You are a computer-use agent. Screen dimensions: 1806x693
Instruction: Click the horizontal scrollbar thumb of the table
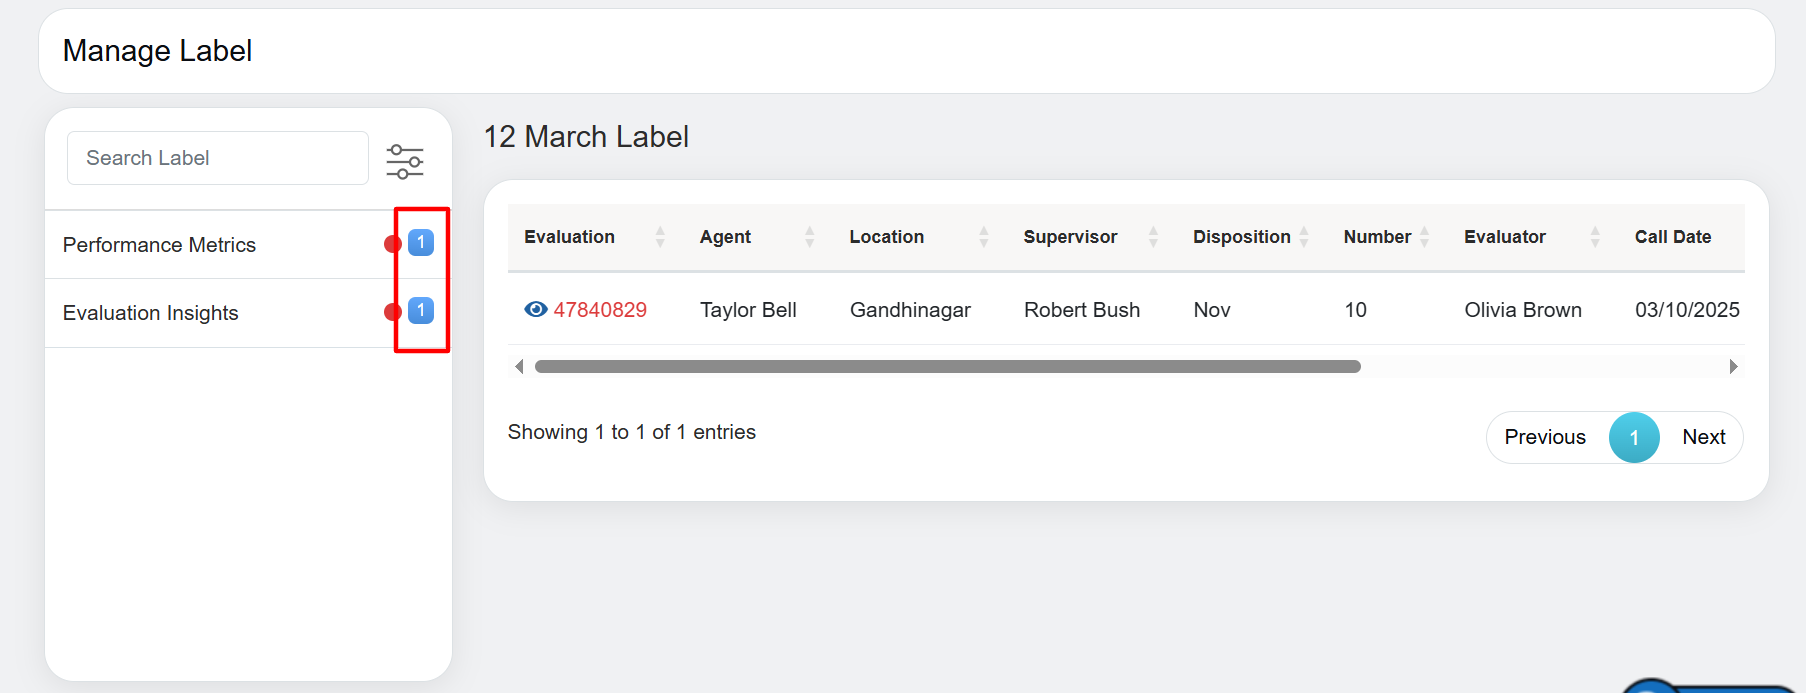click(947, 367)
